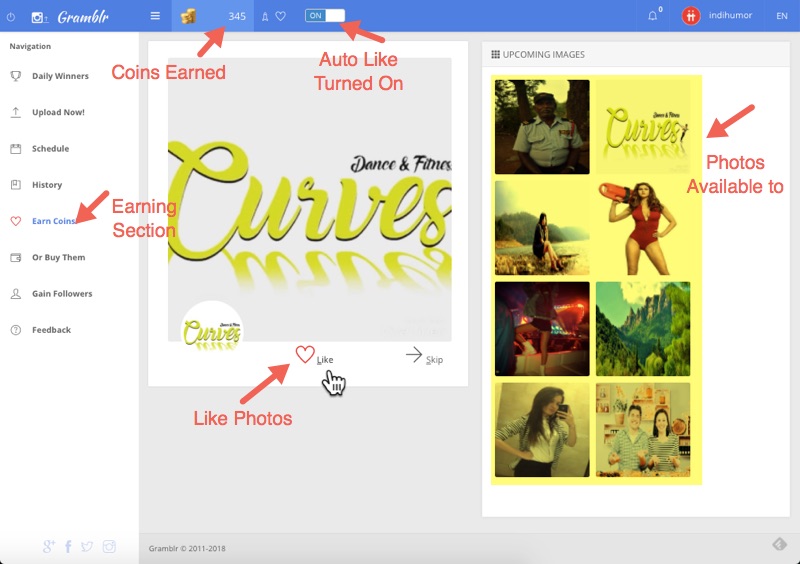Click the question mark icon beside Feedback

point(16,330)
